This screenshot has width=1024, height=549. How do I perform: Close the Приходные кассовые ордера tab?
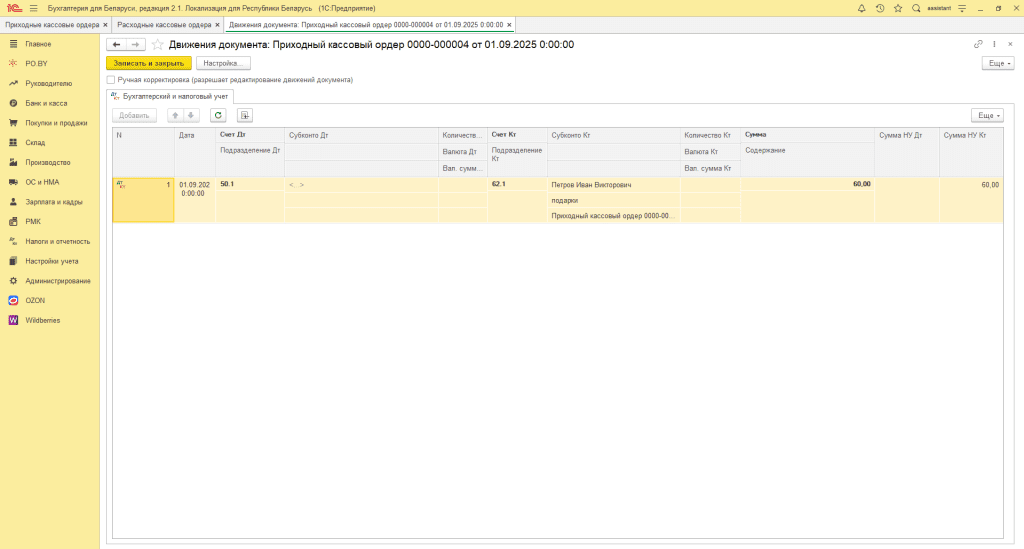click(103, 24)
